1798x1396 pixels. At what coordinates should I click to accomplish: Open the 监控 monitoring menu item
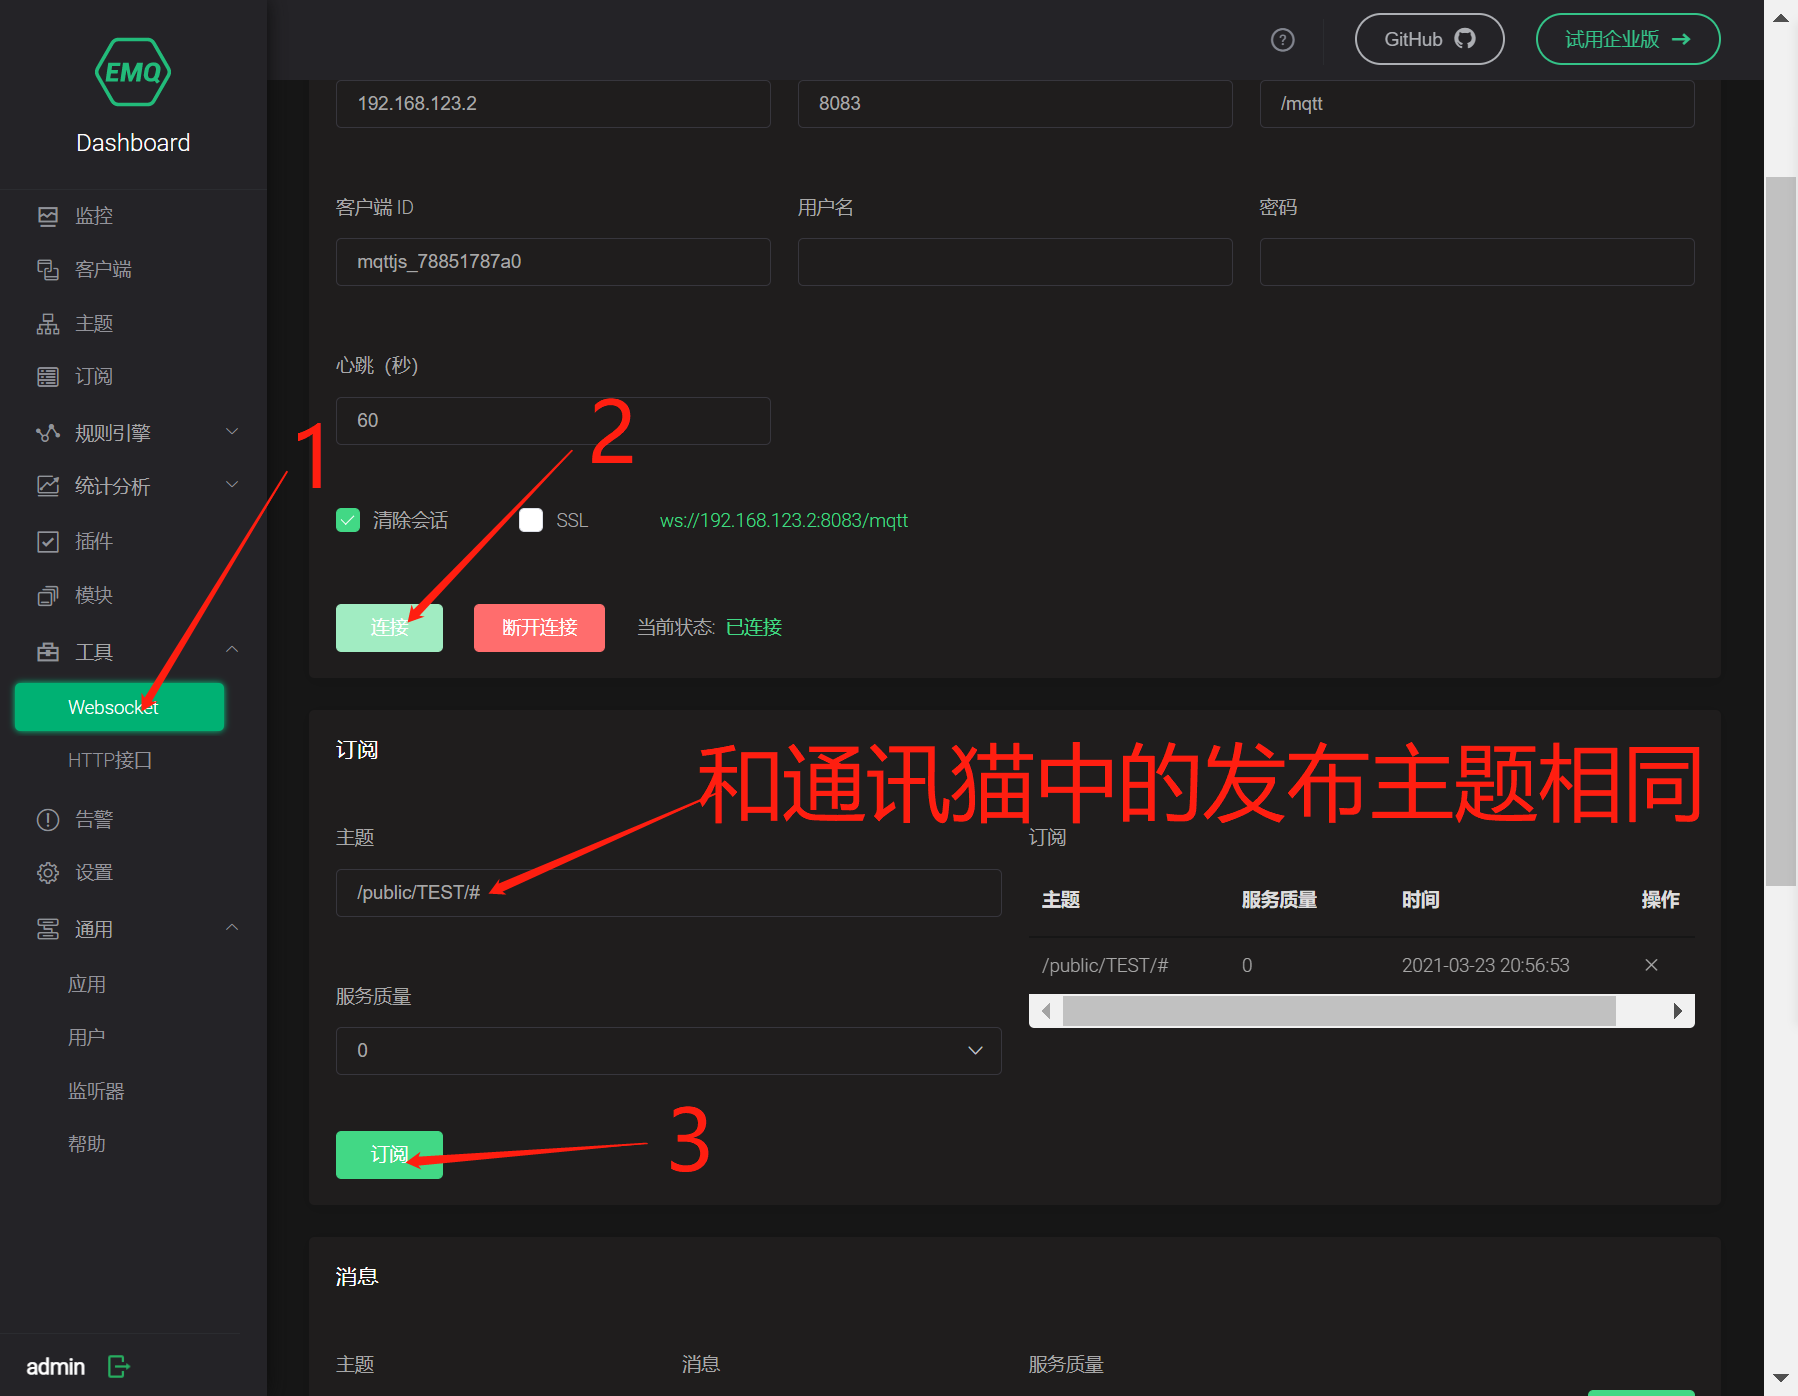[94, 216]
